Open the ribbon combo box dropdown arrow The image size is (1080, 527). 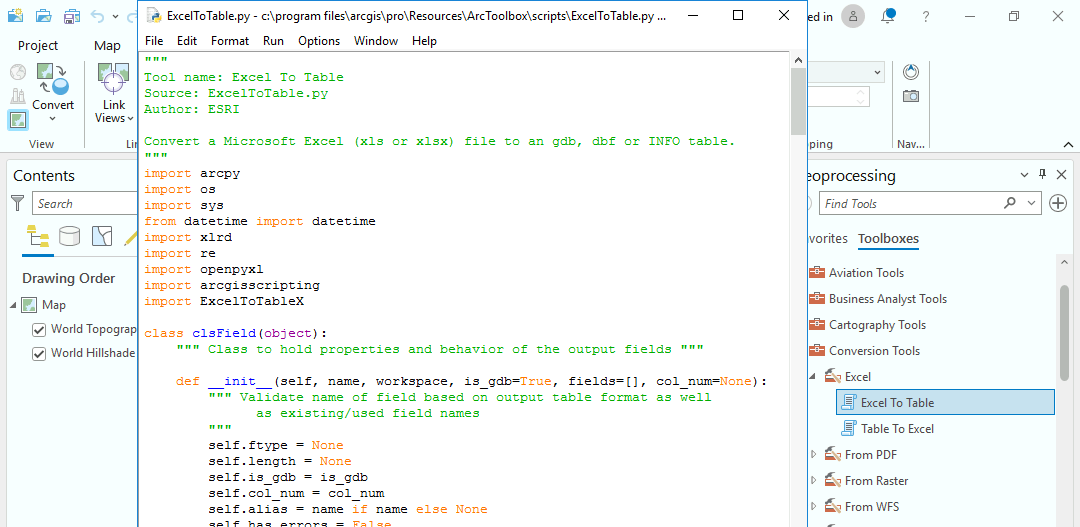[x=877, y=72]
